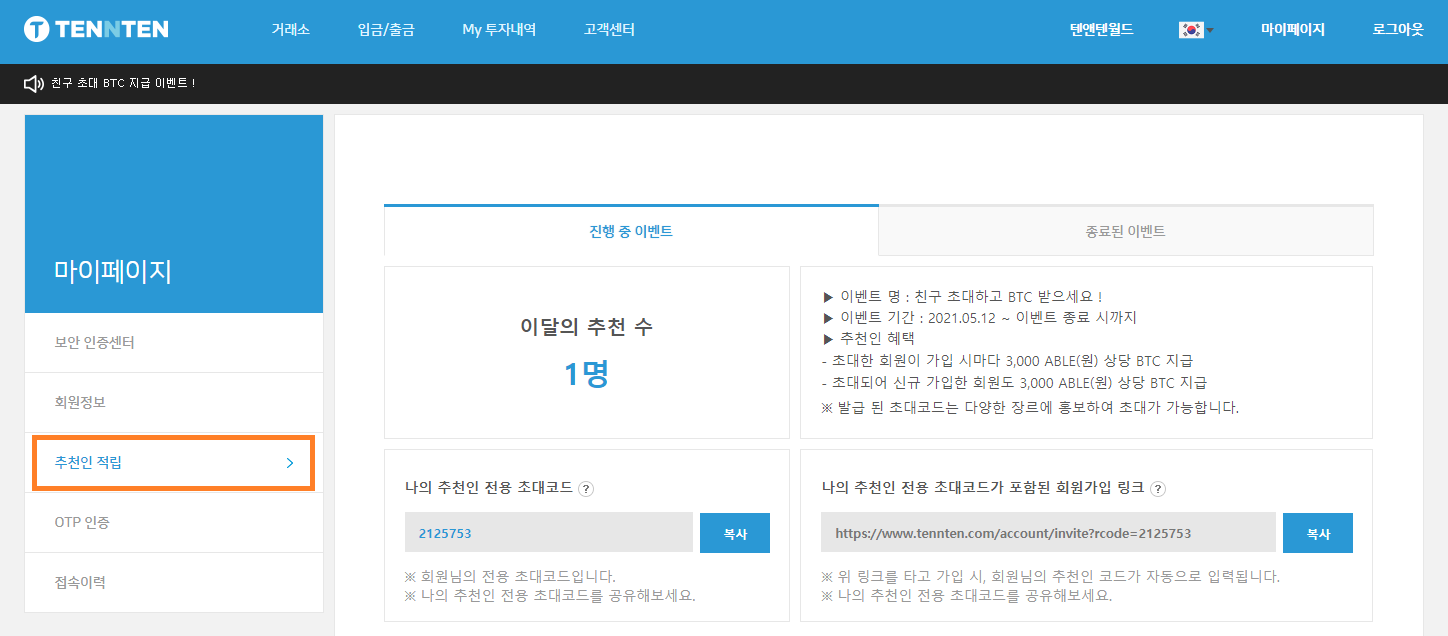Select 추천인 적립 in the sidebar
Image resolution: width=1448 pixels, height=636 pixels.
(x=174, y=463)
